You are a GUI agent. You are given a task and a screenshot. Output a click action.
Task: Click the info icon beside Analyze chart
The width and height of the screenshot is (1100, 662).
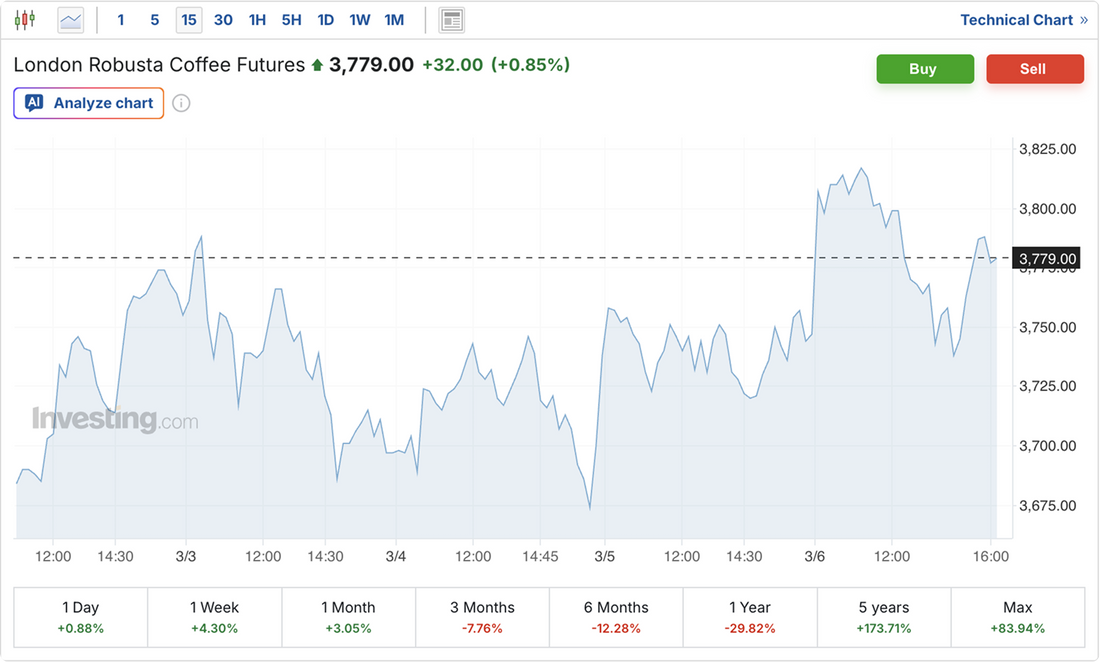click(181, 103)
